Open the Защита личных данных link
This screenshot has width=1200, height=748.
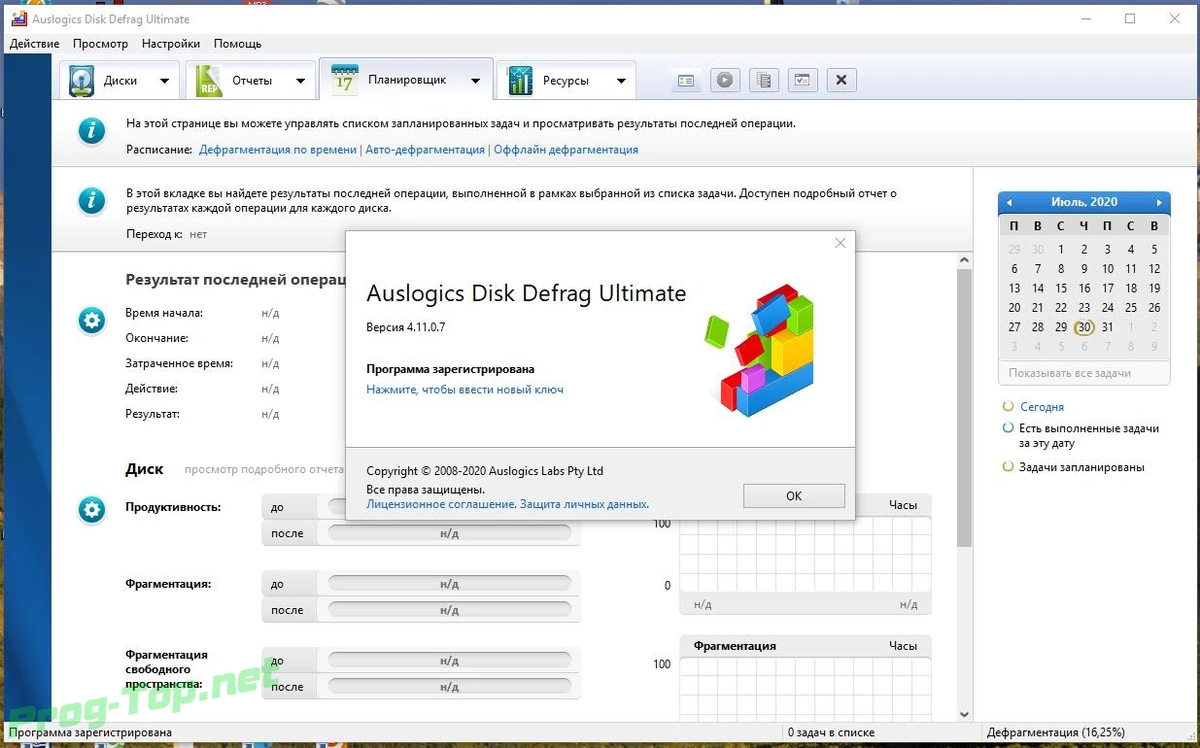pos(584,505)
